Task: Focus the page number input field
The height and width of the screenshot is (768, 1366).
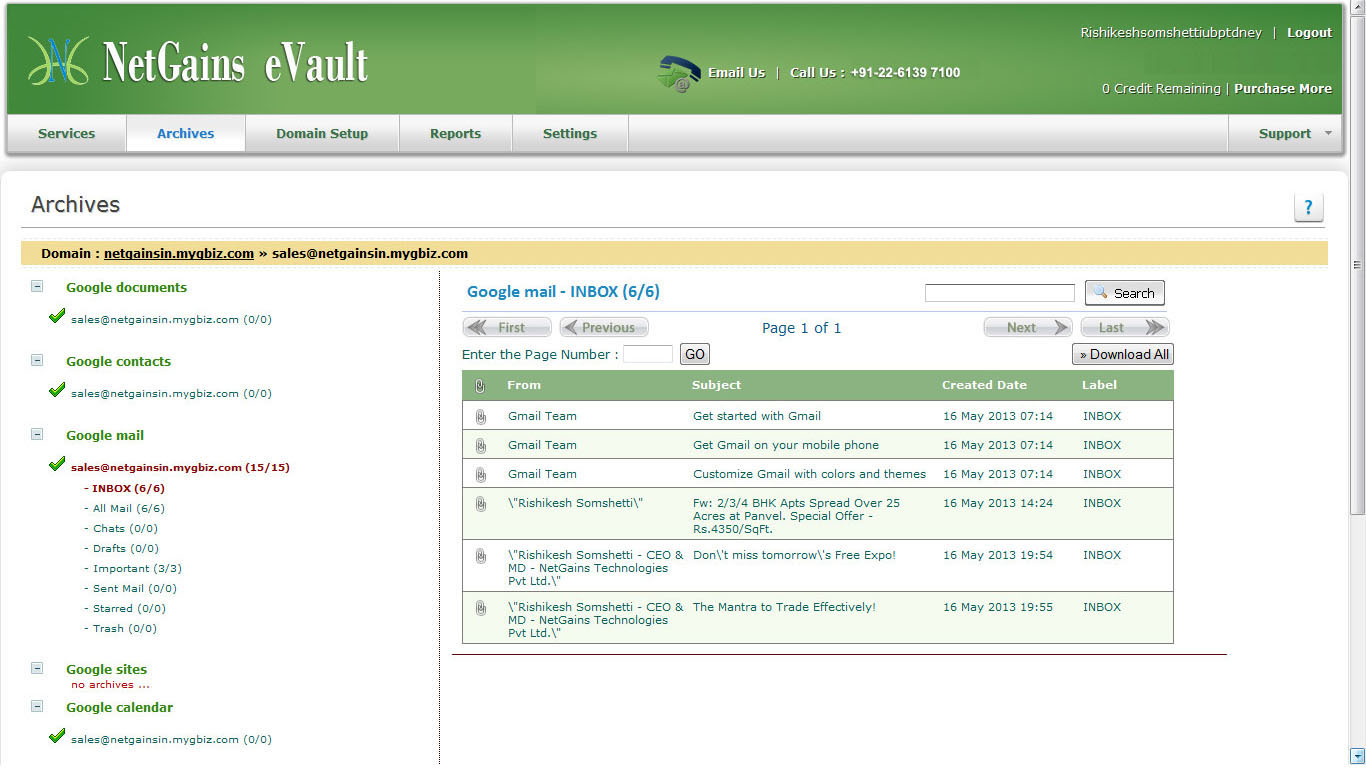Action: point(648,354)
